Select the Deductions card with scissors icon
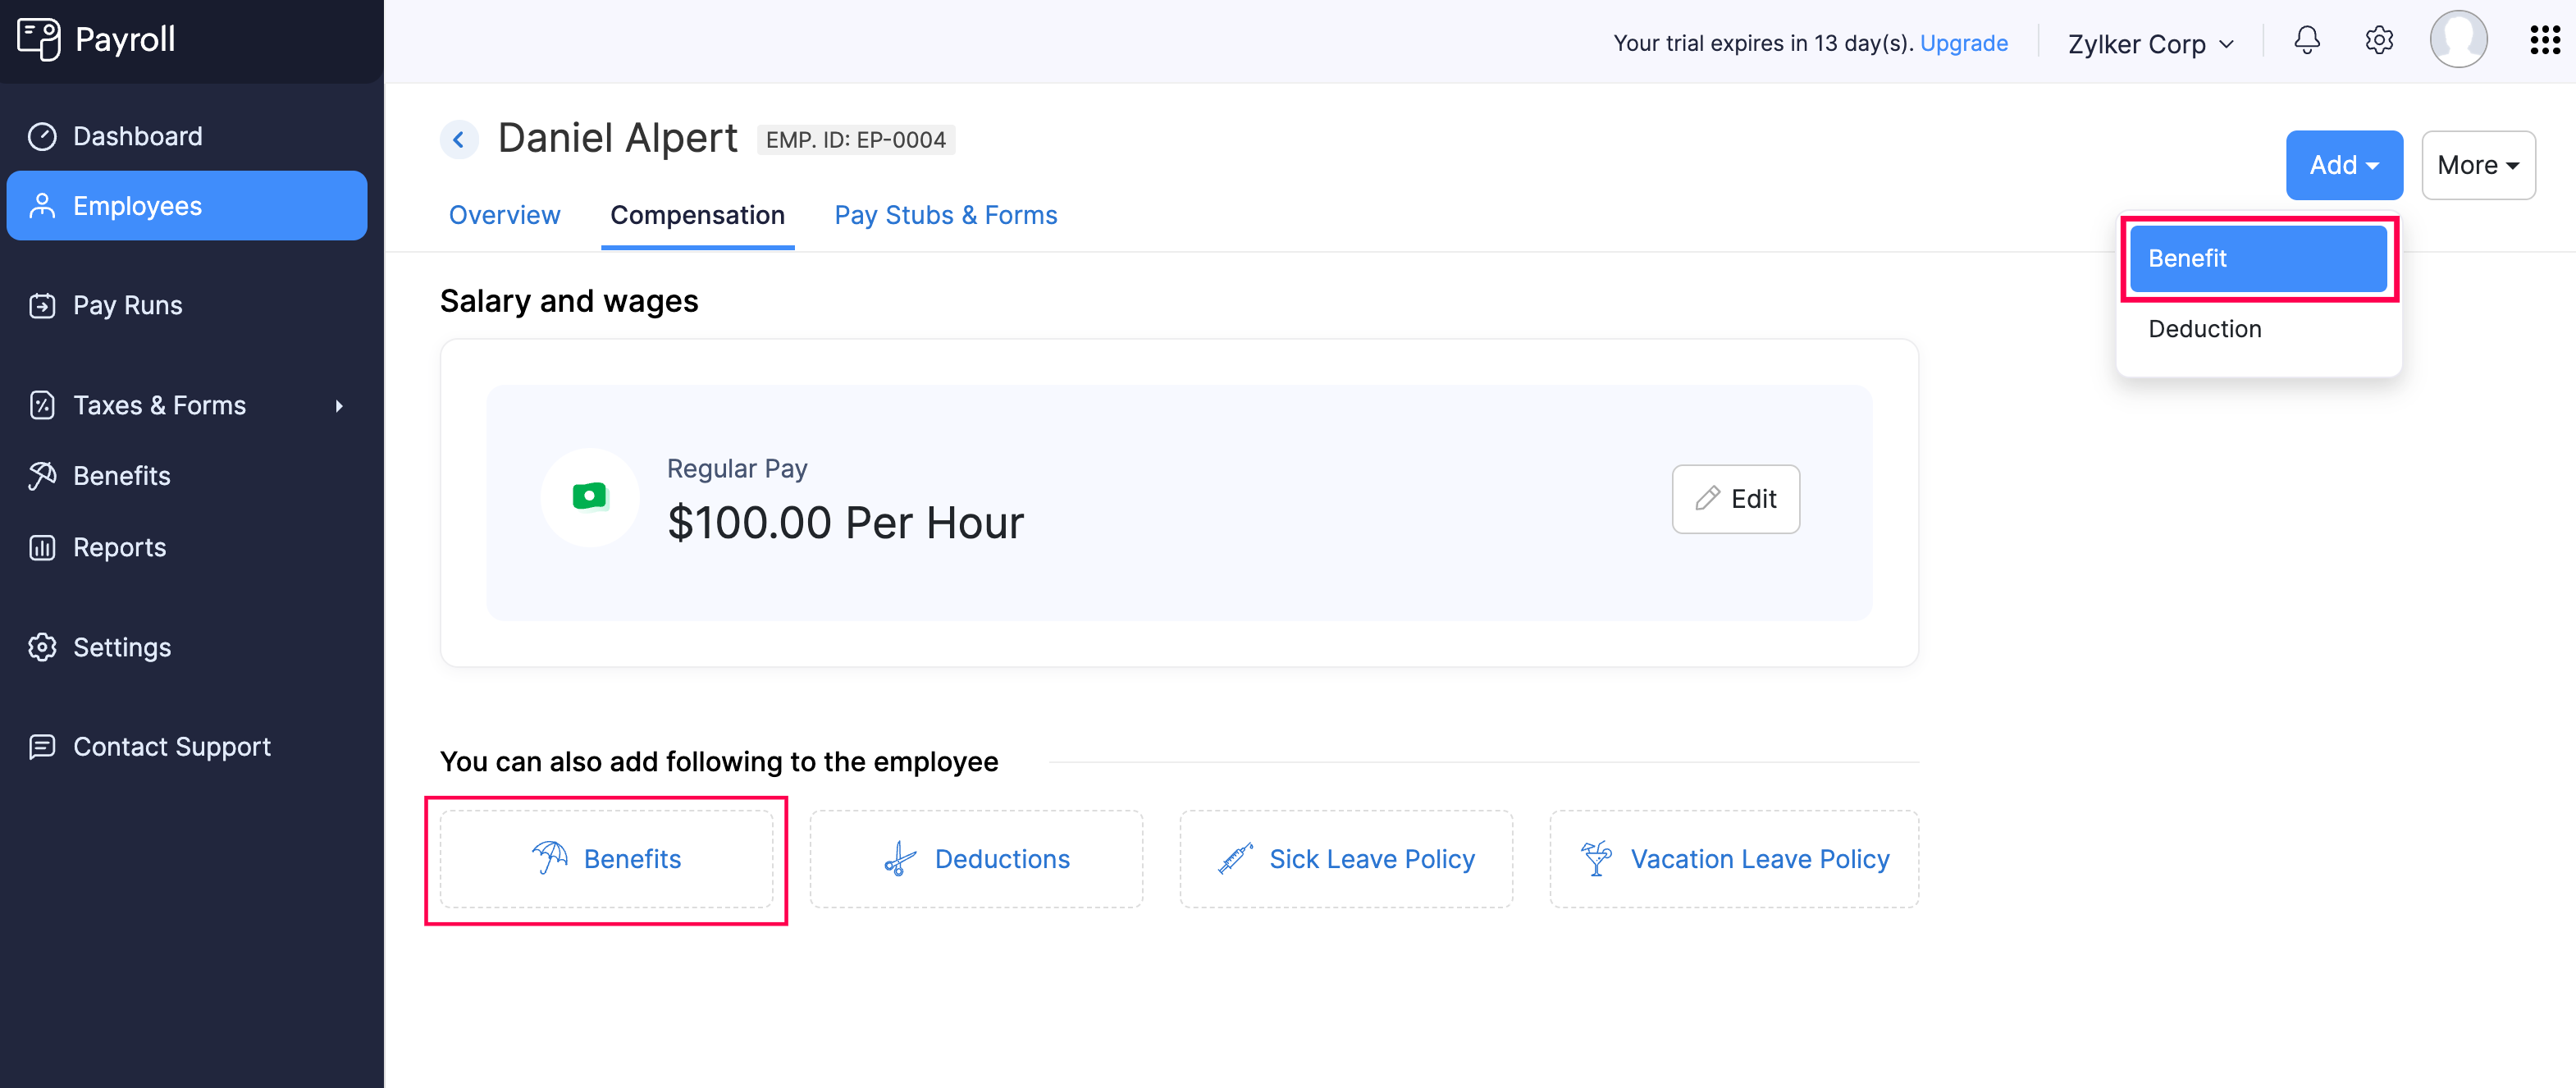The image size is (2576, 1088). tap(976, 858)
